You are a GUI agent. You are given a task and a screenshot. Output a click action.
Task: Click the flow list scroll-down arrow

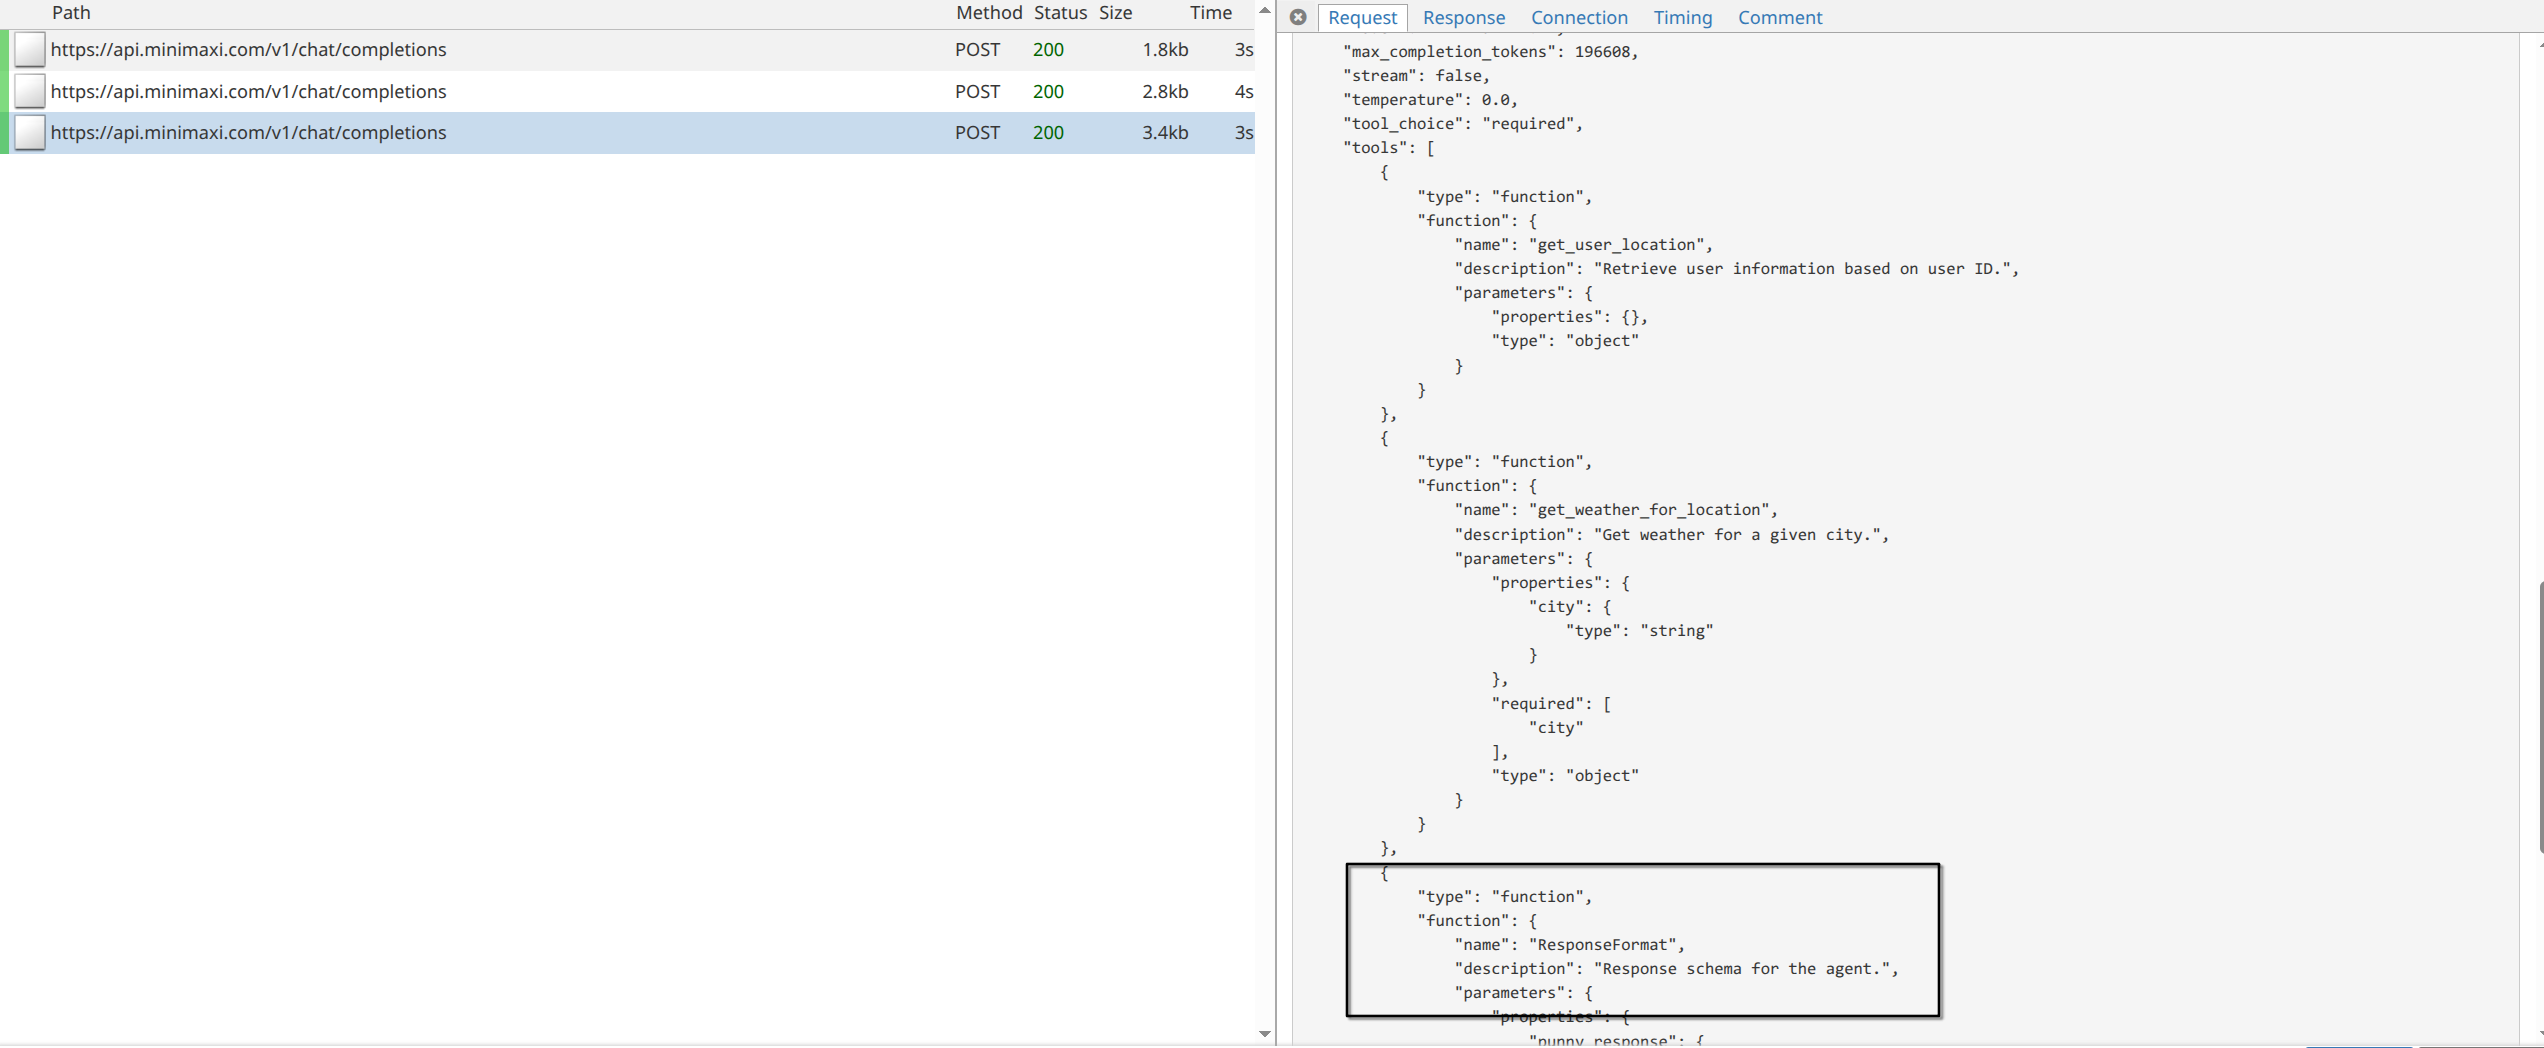pyautogui.click(x=1265, y=1034)
